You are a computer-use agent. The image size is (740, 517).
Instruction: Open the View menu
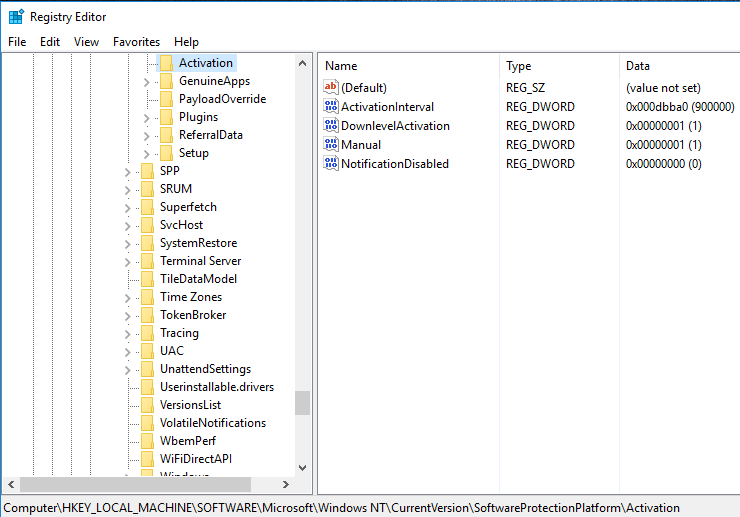86,42
